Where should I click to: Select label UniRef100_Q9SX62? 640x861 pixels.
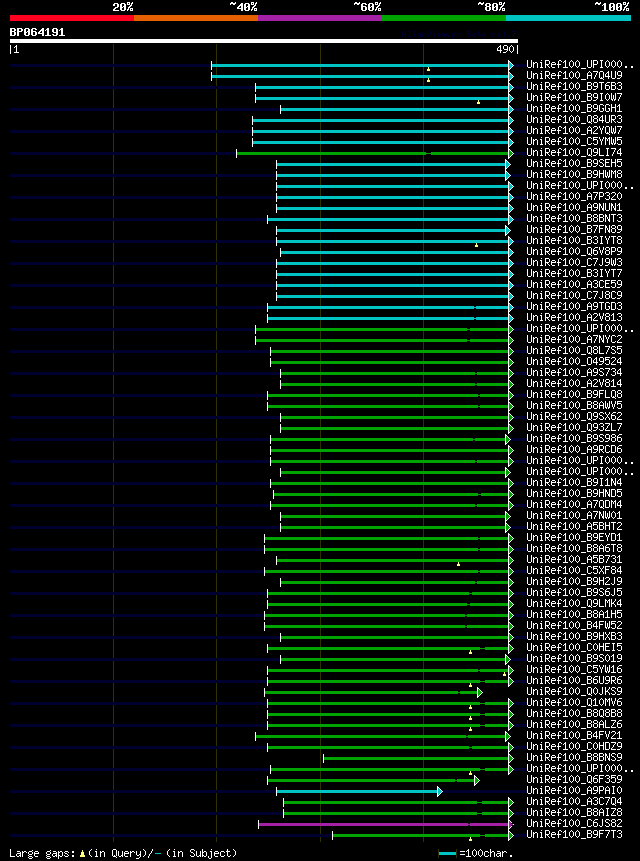(x=574, y=416)
